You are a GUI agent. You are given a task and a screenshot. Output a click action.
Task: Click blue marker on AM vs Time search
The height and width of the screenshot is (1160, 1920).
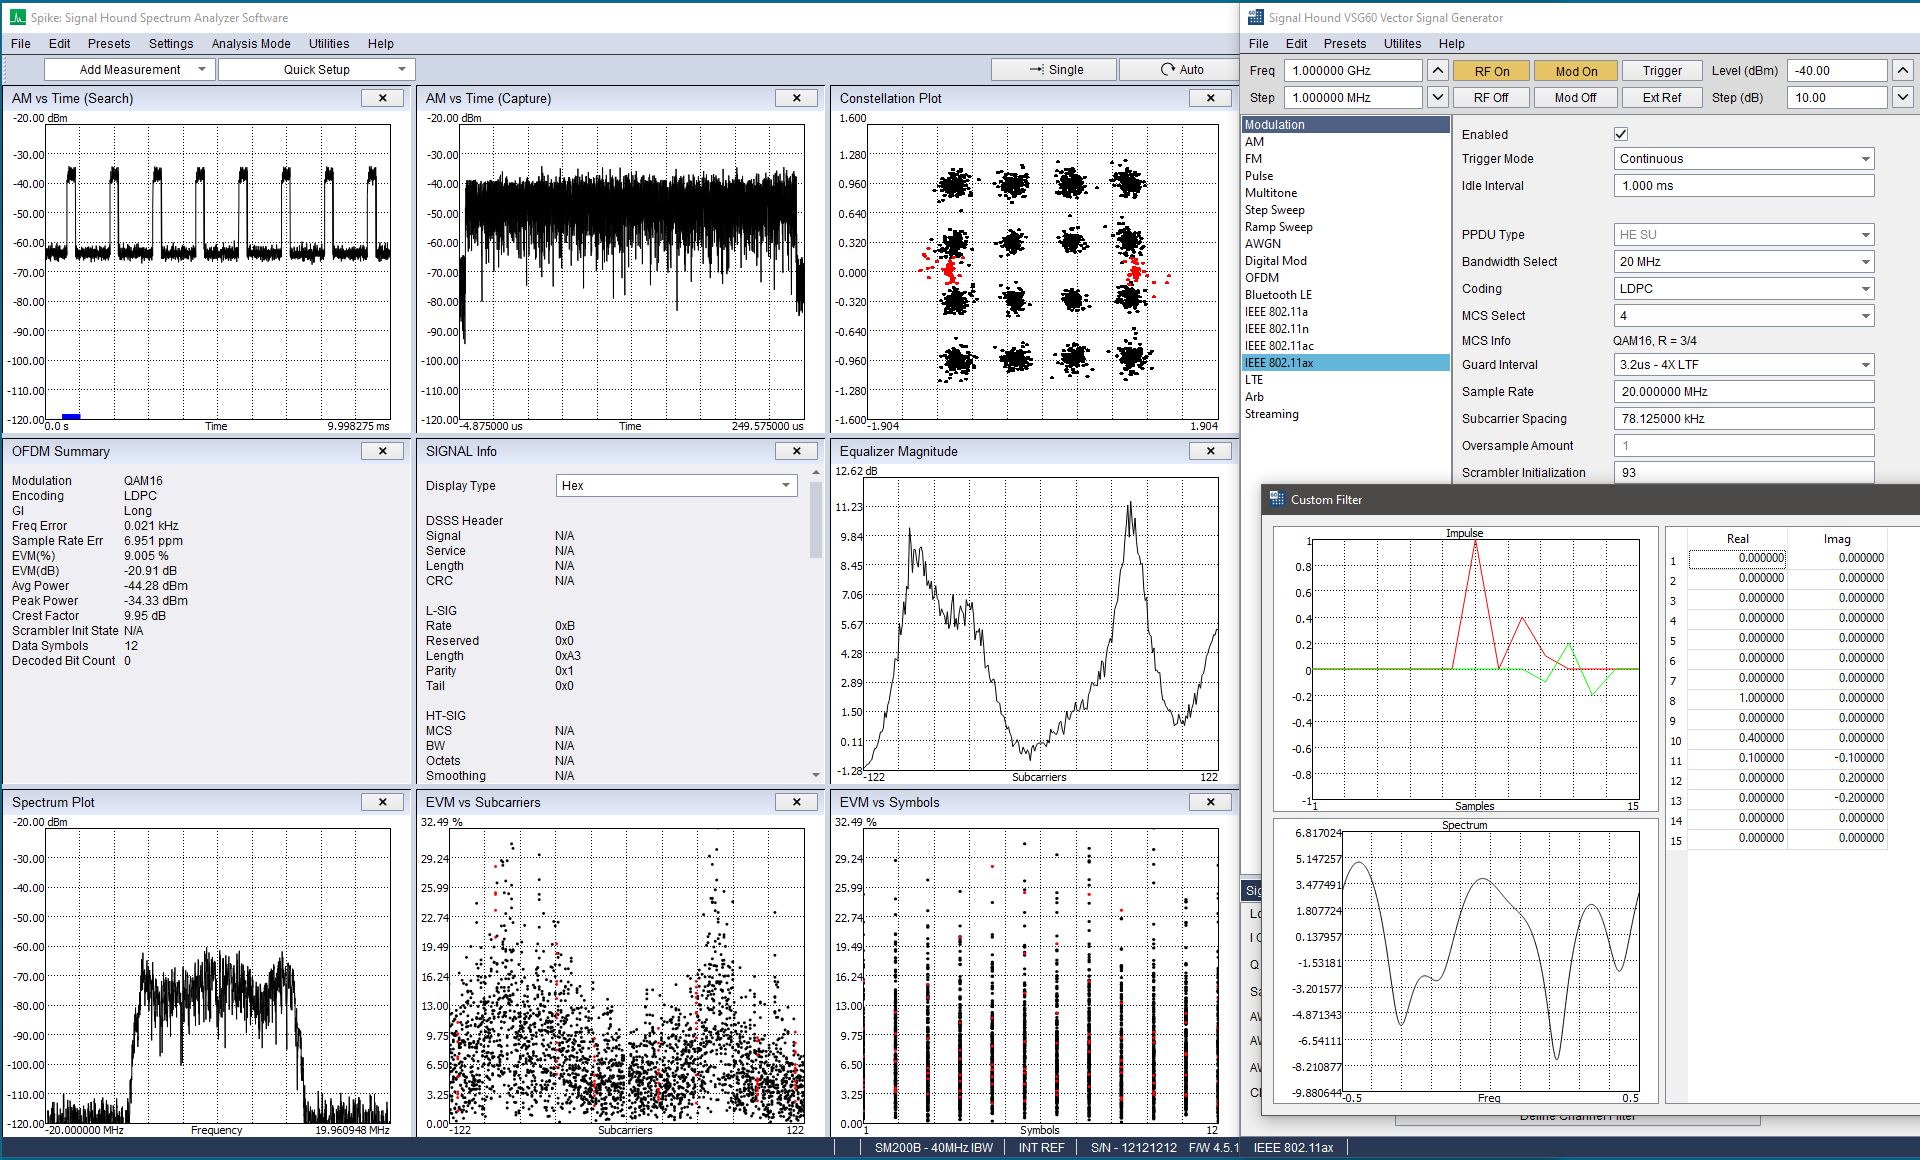pyautogui.click(x=71, y=416)
